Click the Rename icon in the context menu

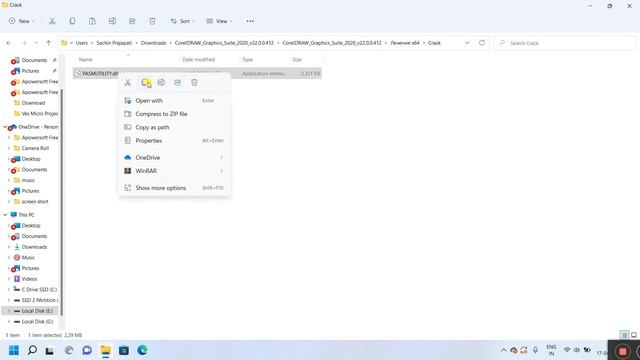tap(161, 83)
